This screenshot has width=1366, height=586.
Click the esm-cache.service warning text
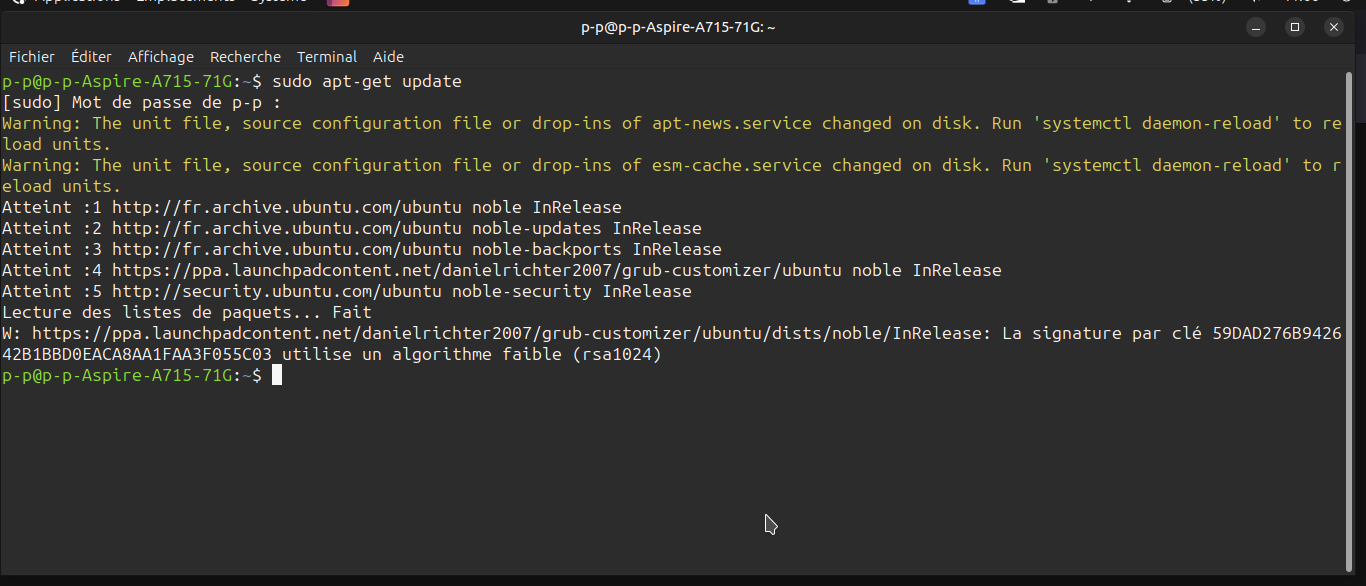672,175
